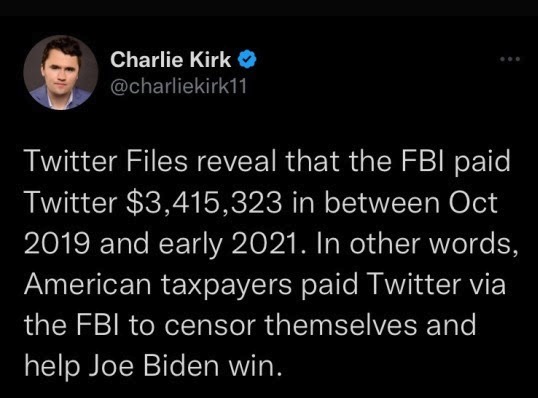Click the word "censor" in the tweet
The image size is (538, 398).
coord(210,326)
